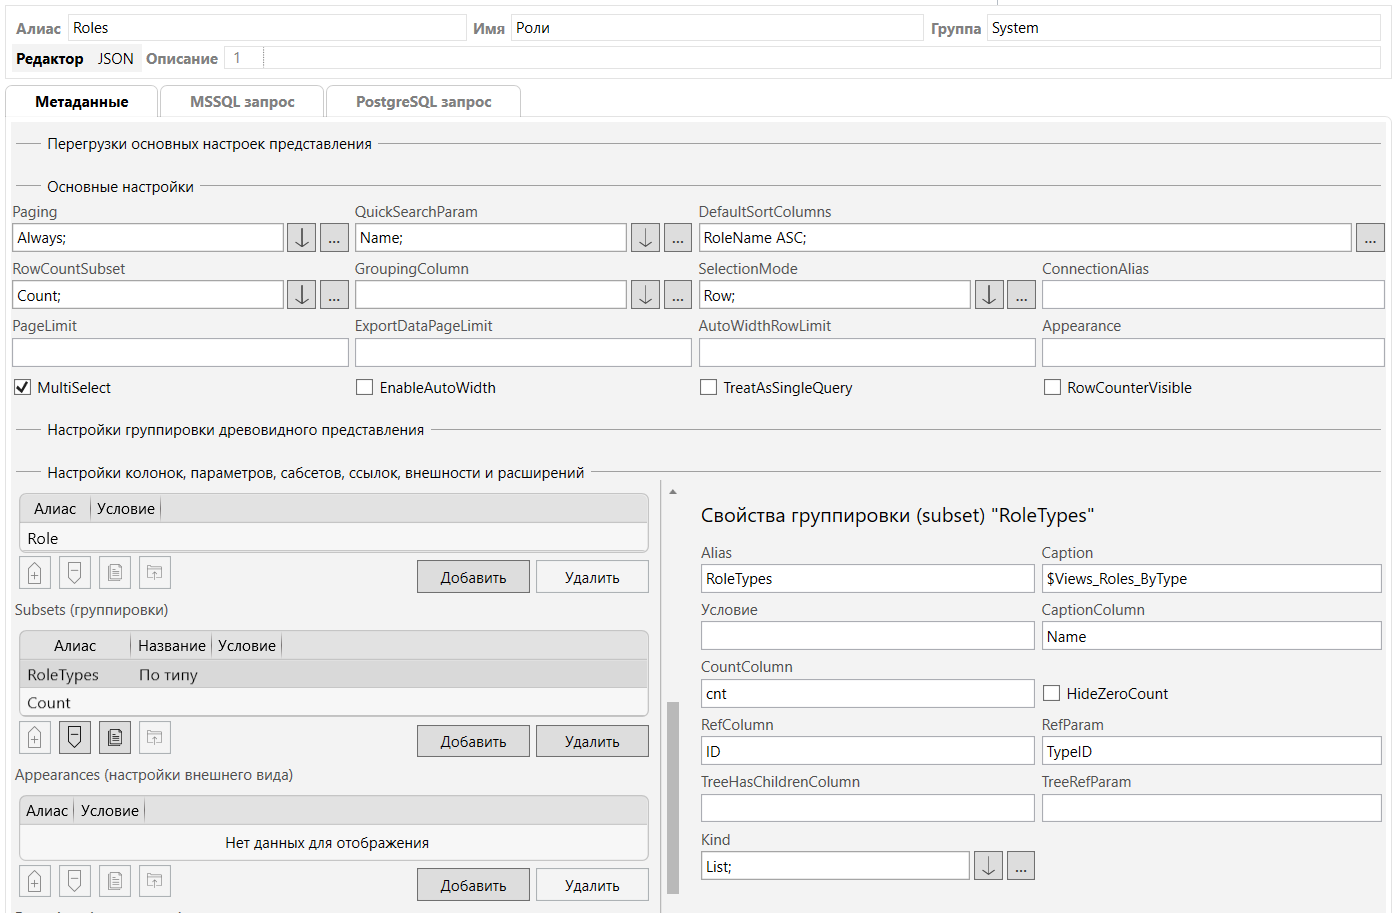1392x913 pixels.
Task: Click the ellipsis button next to the Kind field
Action: click(1020, 866)
